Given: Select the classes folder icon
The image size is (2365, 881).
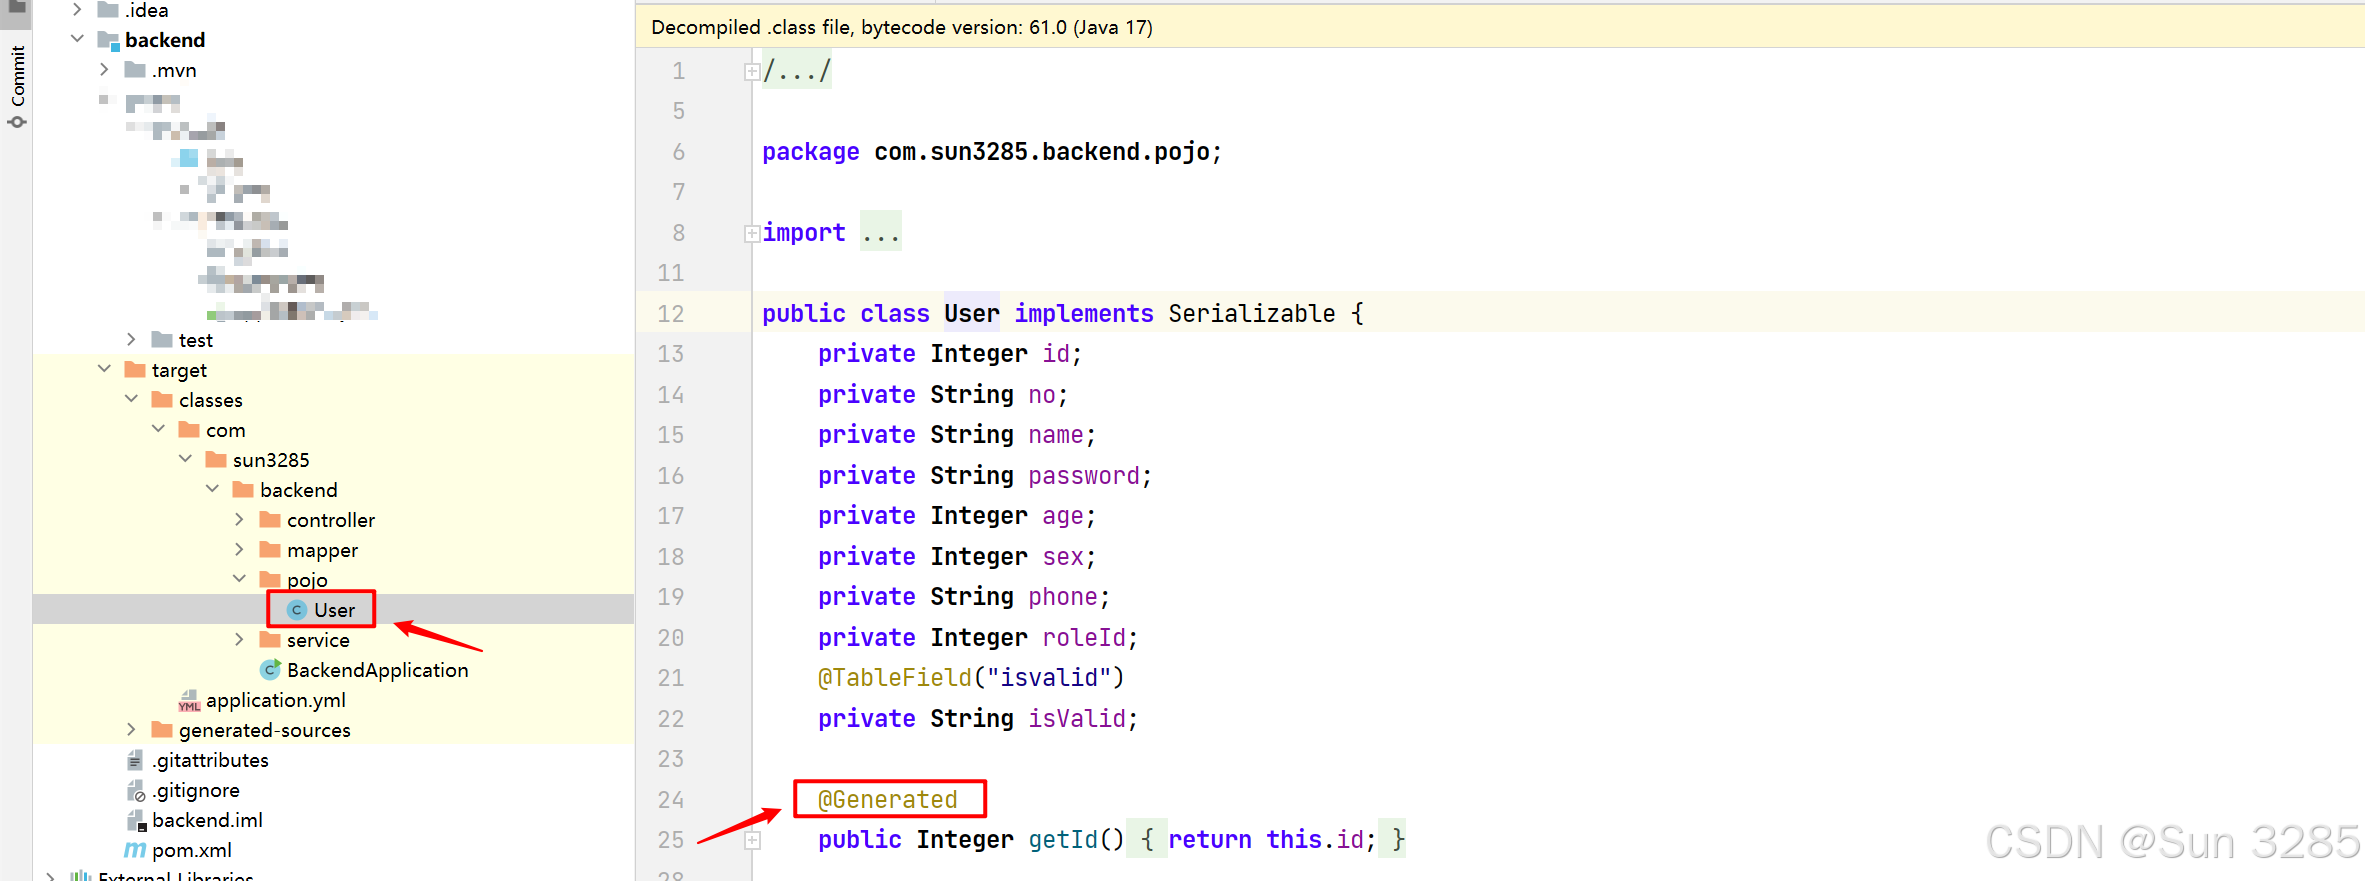Looking at the screenshot, I should pos(162,399).
